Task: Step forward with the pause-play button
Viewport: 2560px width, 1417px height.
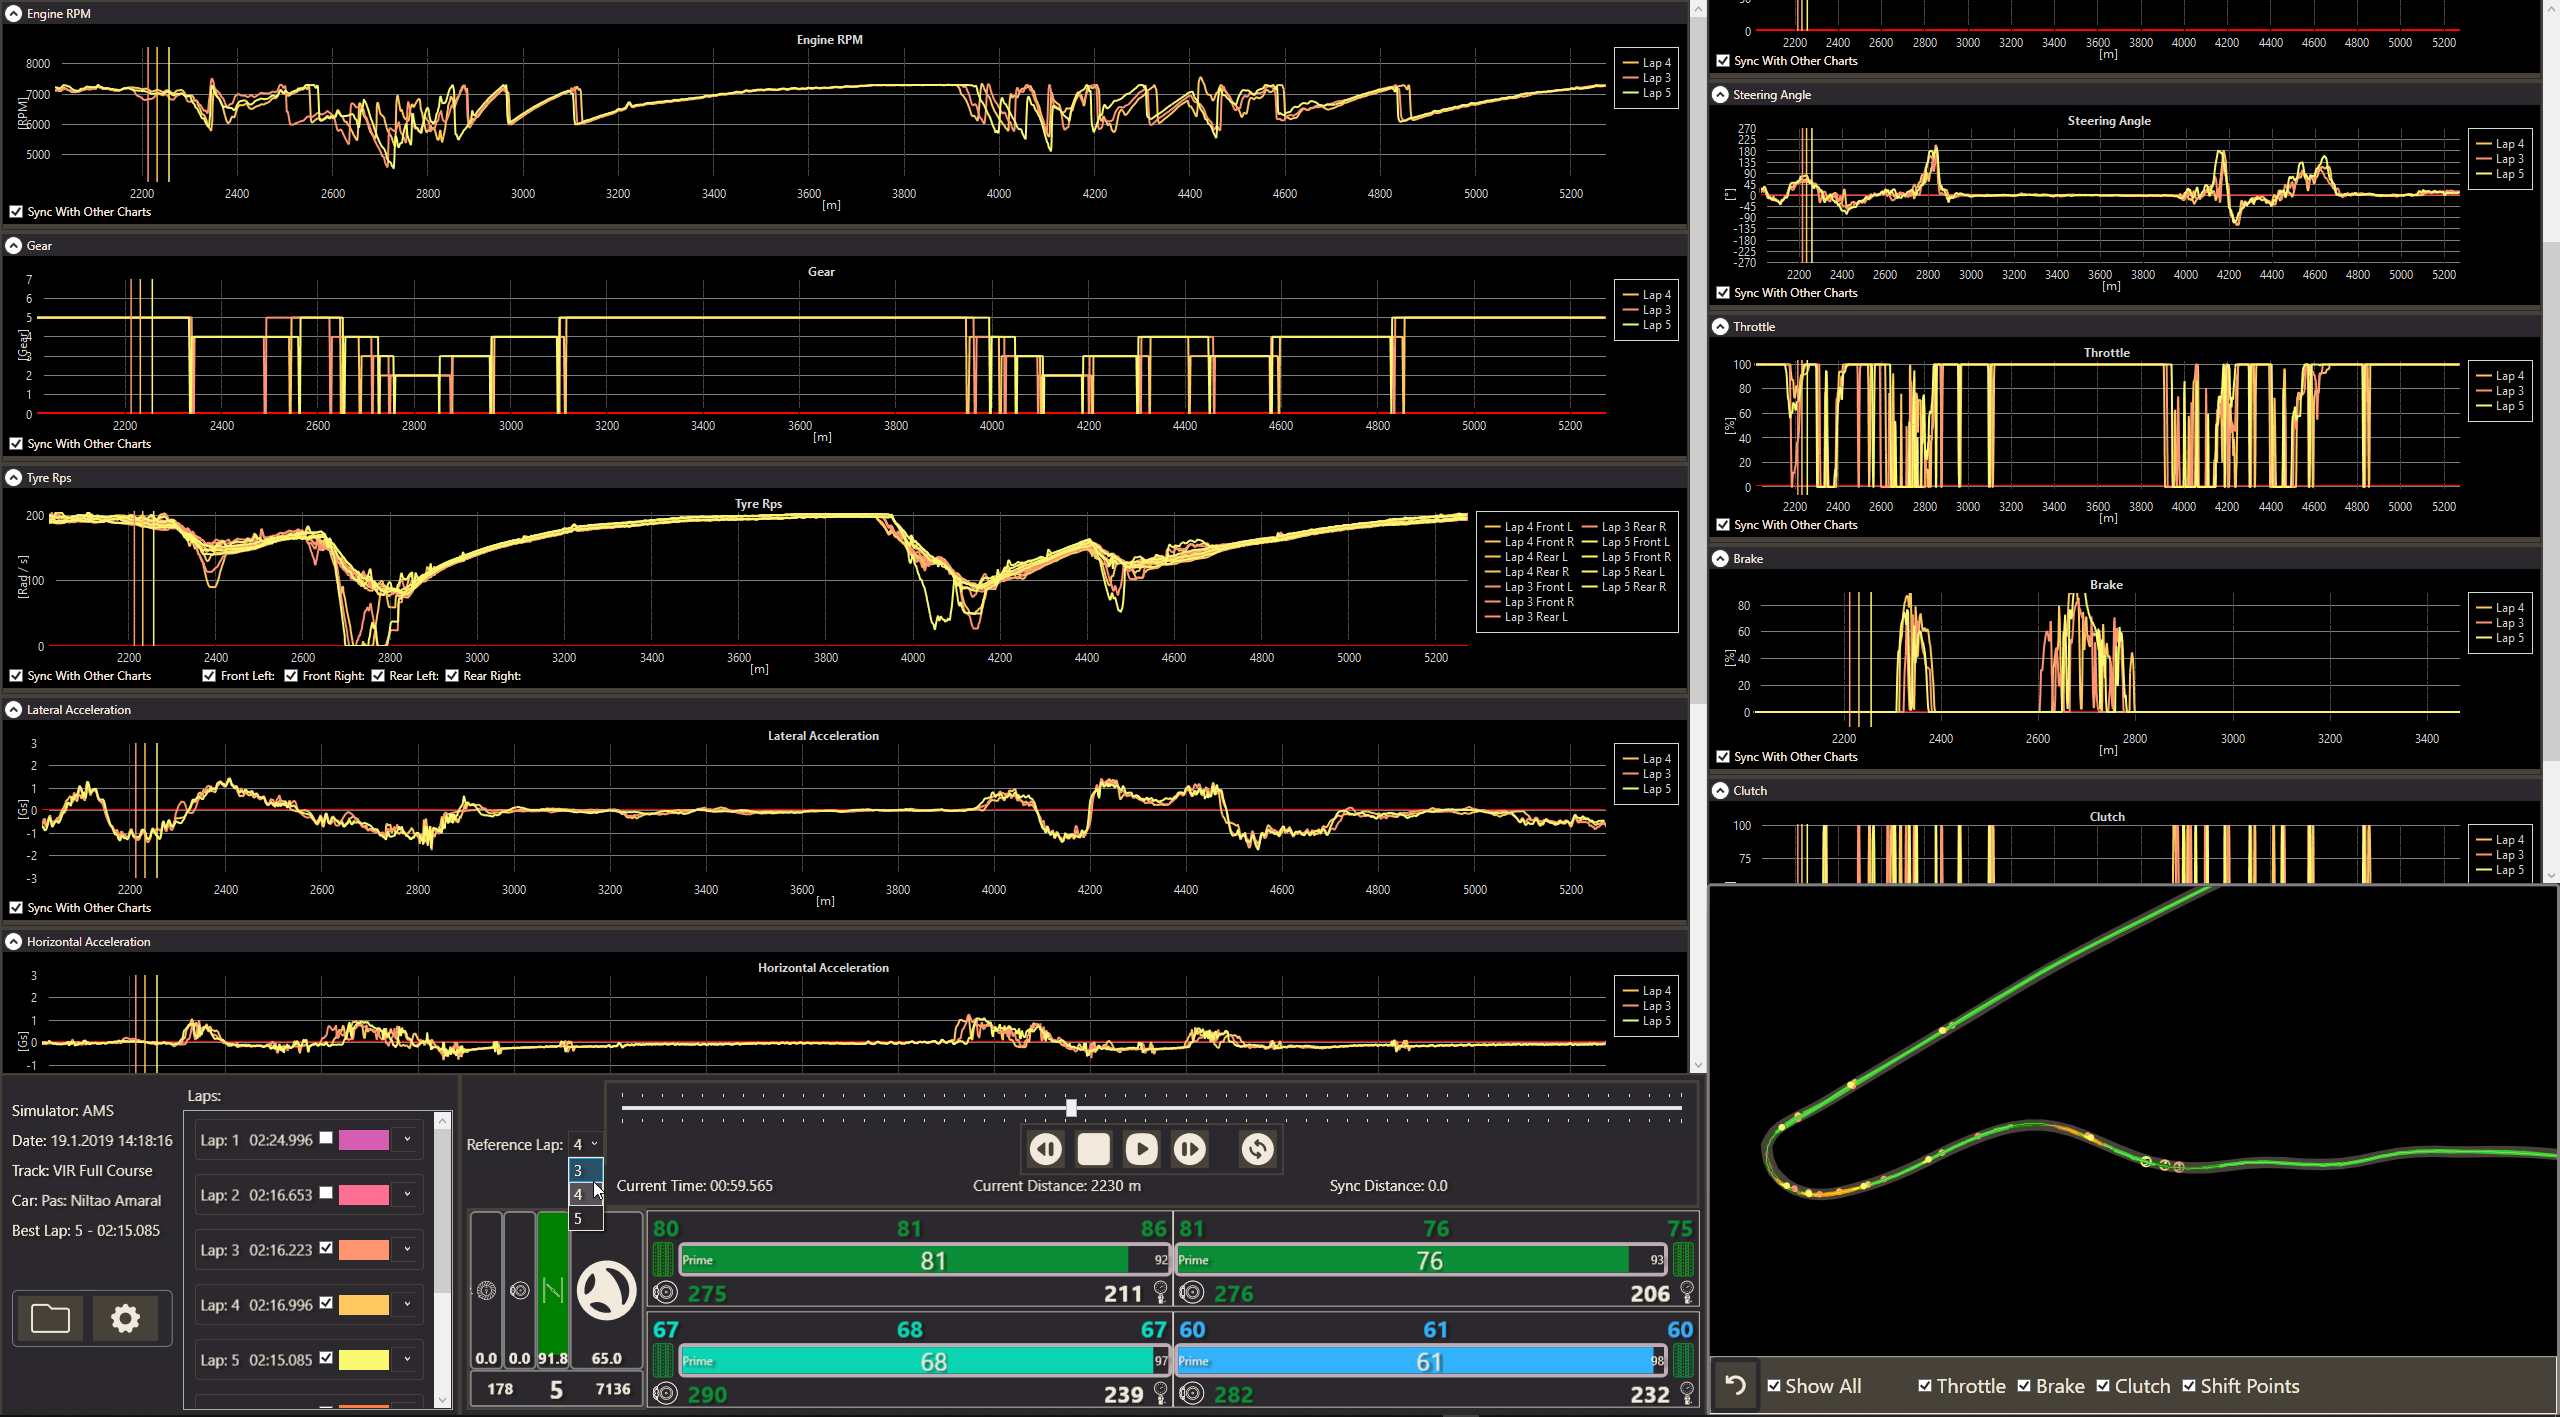Action: [1189, 1149]
